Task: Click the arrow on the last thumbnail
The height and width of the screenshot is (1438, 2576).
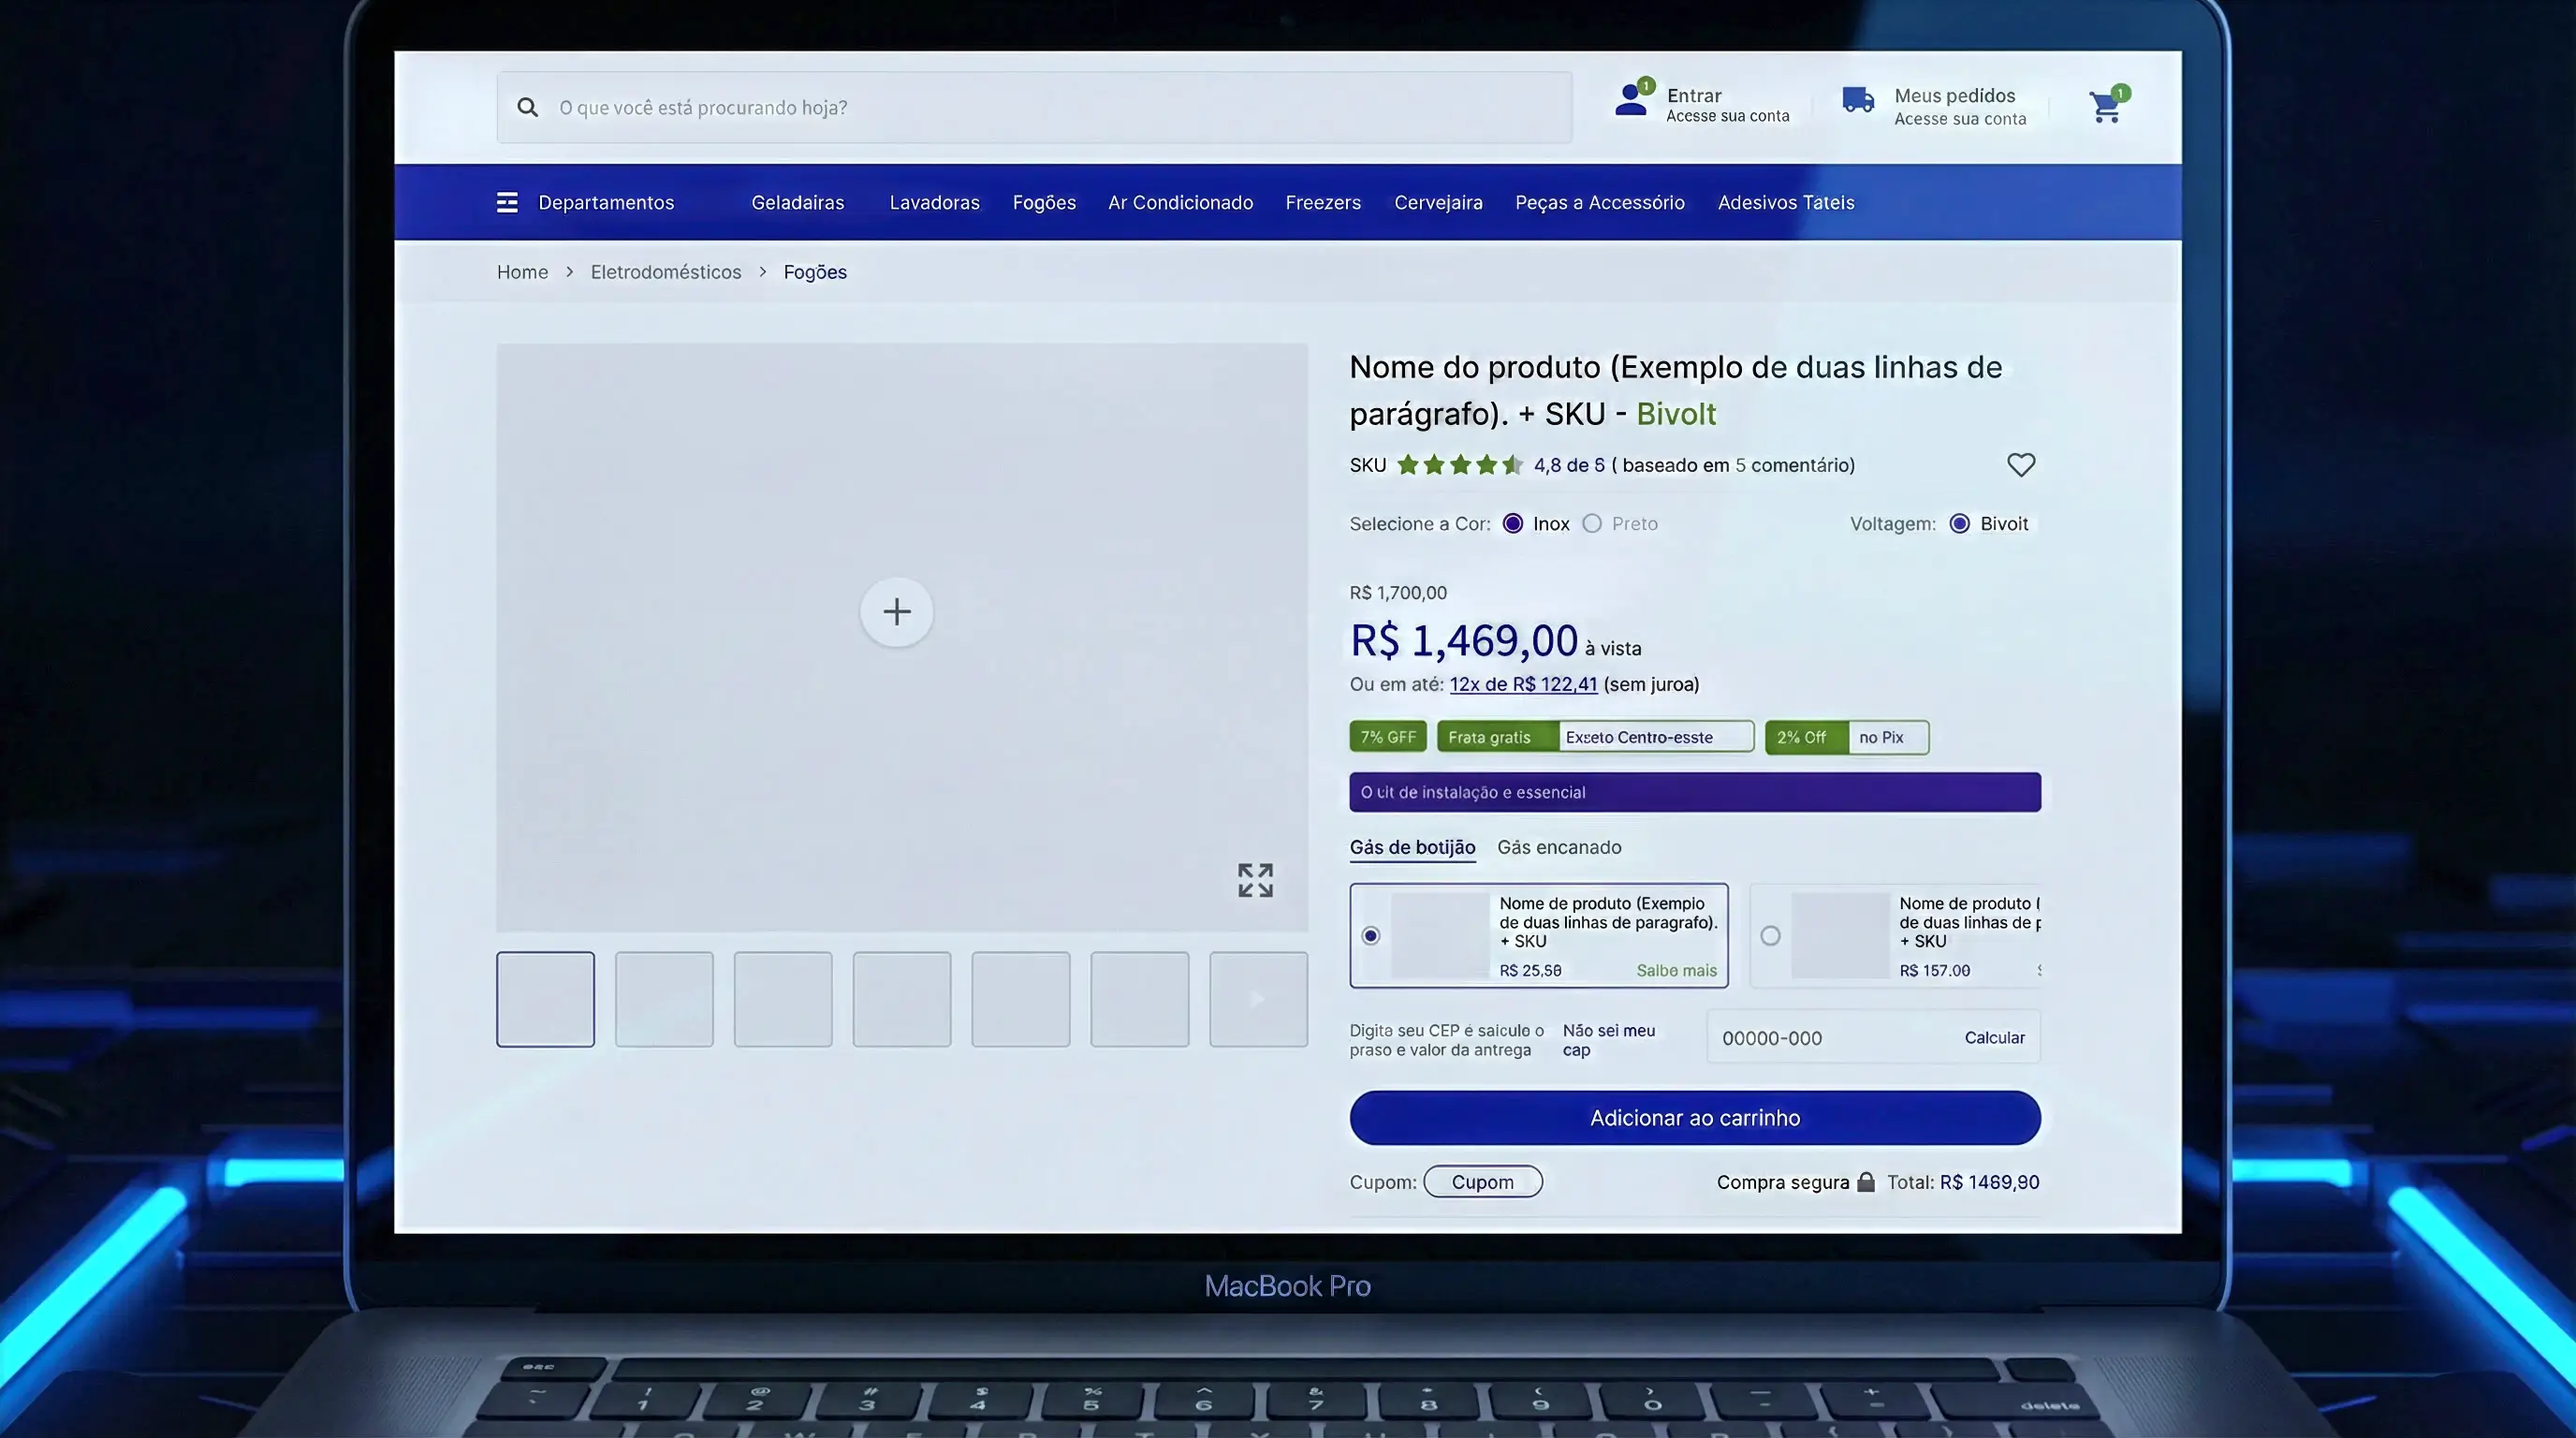Action: click(x=1258, y=999)
